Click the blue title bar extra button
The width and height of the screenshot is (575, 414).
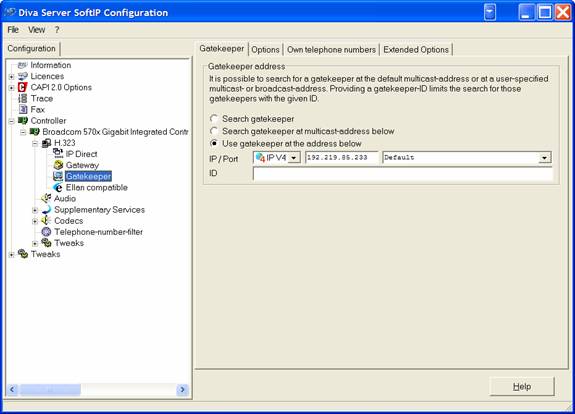coord(490,12)
